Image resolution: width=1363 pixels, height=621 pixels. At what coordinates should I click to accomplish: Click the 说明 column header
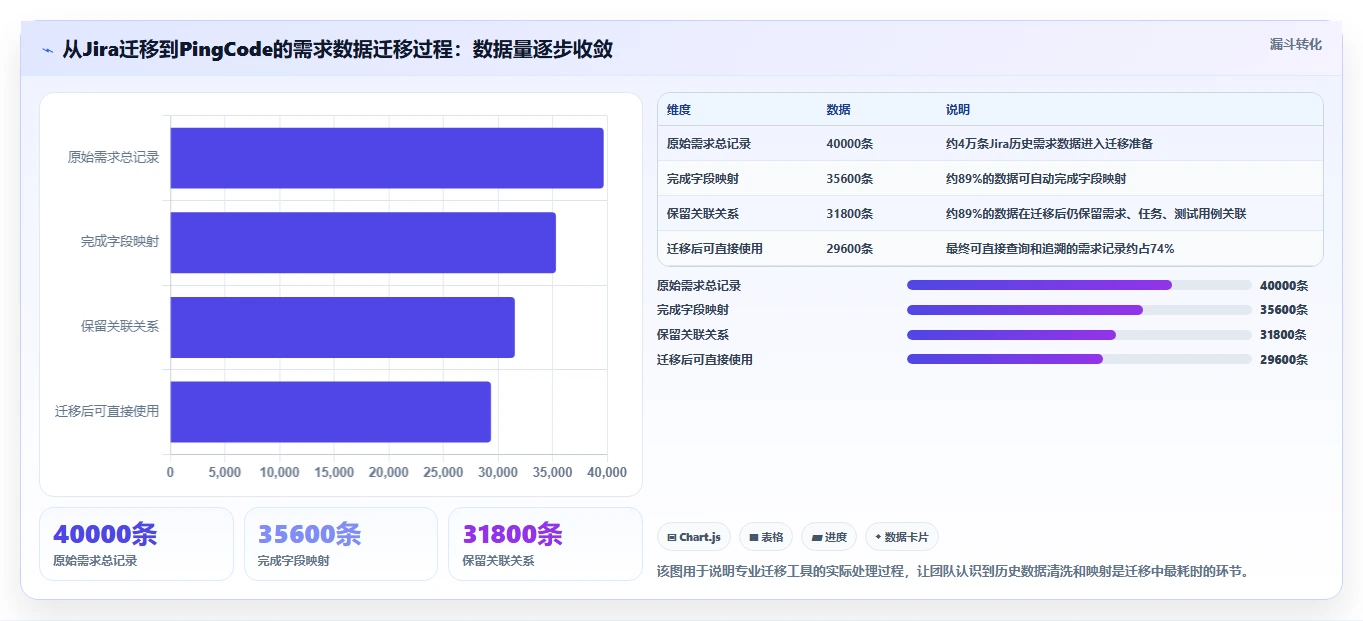click(x=958, y=110)
